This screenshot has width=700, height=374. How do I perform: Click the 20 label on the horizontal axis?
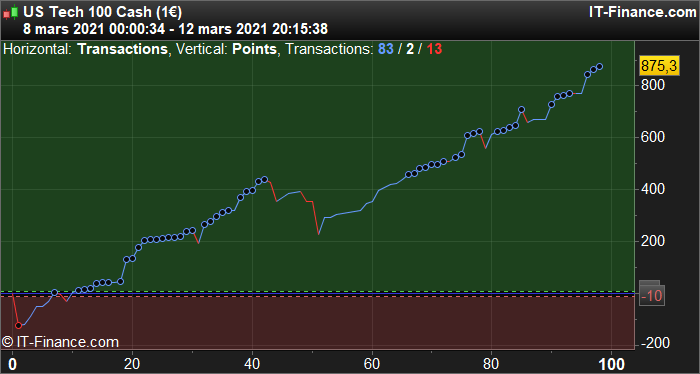tap(133, 364)
